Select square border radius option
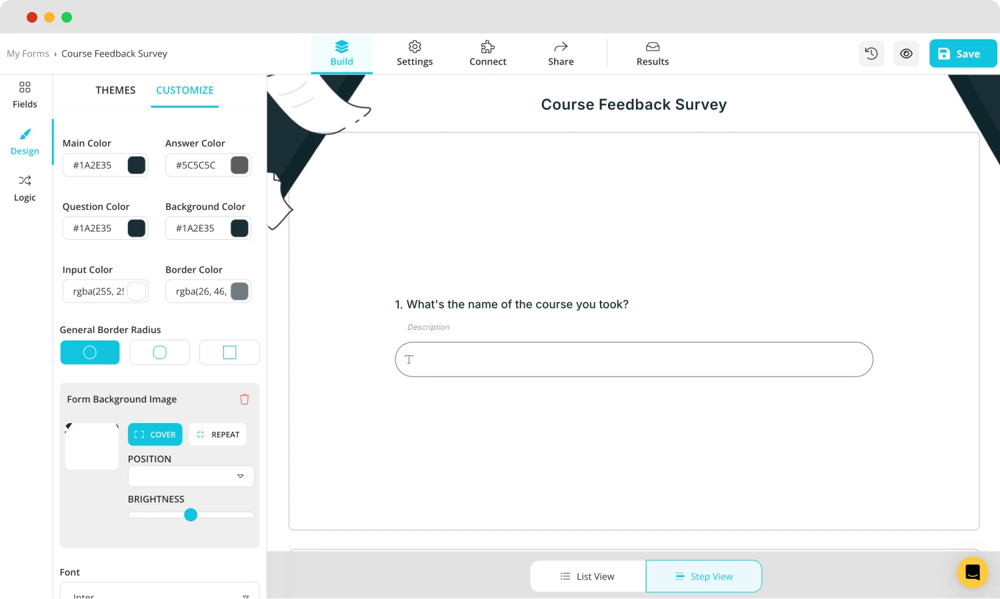The height and width of the screenshot is (599, 1000). pos(229,352)
